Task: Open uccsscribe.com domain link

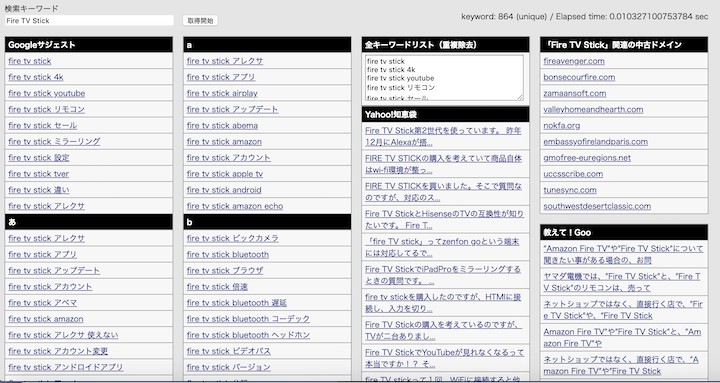Action: pos(573,174)
